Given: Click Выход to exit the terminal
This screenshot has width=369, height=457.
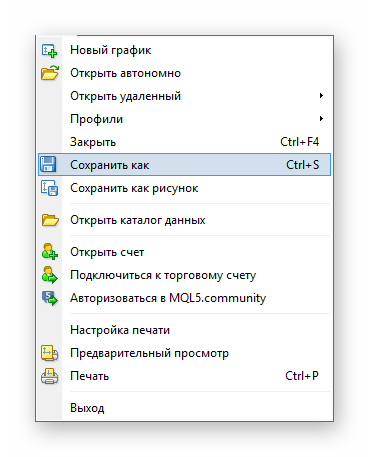Looking at the screenshot, I should tap(184, 408).
